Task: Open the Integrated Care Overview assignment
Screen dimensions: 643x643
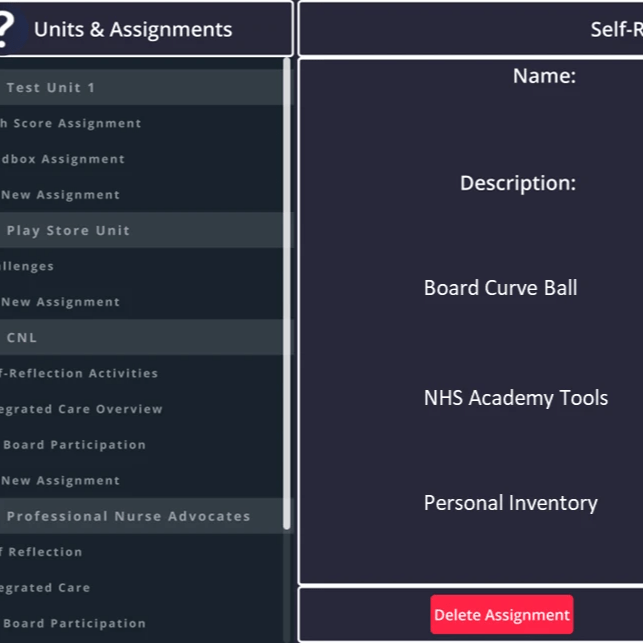Action: tap(81, 409)
